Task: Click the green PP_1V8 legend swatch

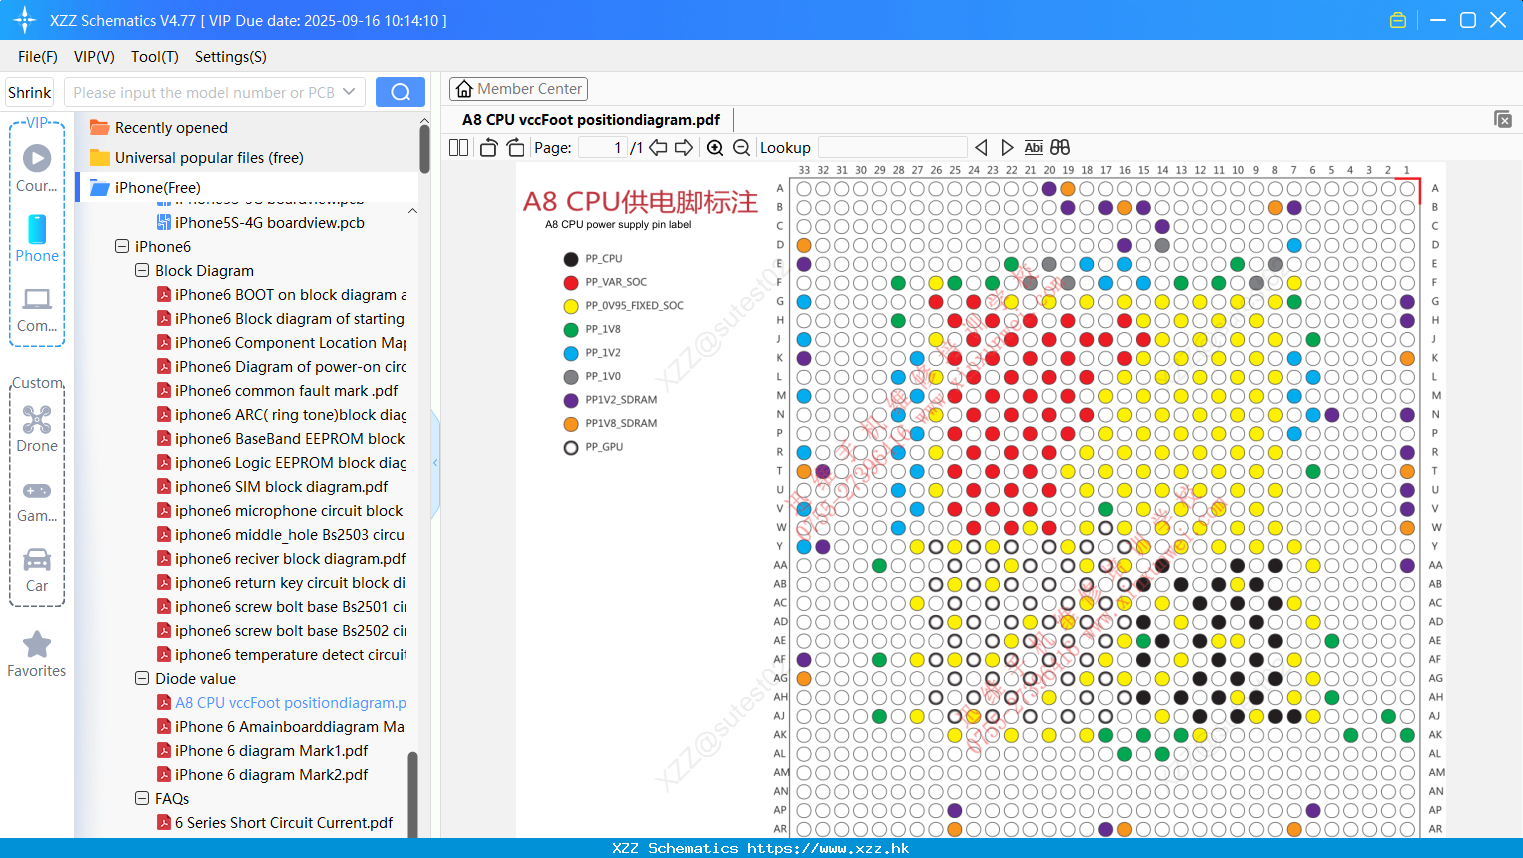Action: [x=571, y=329]
